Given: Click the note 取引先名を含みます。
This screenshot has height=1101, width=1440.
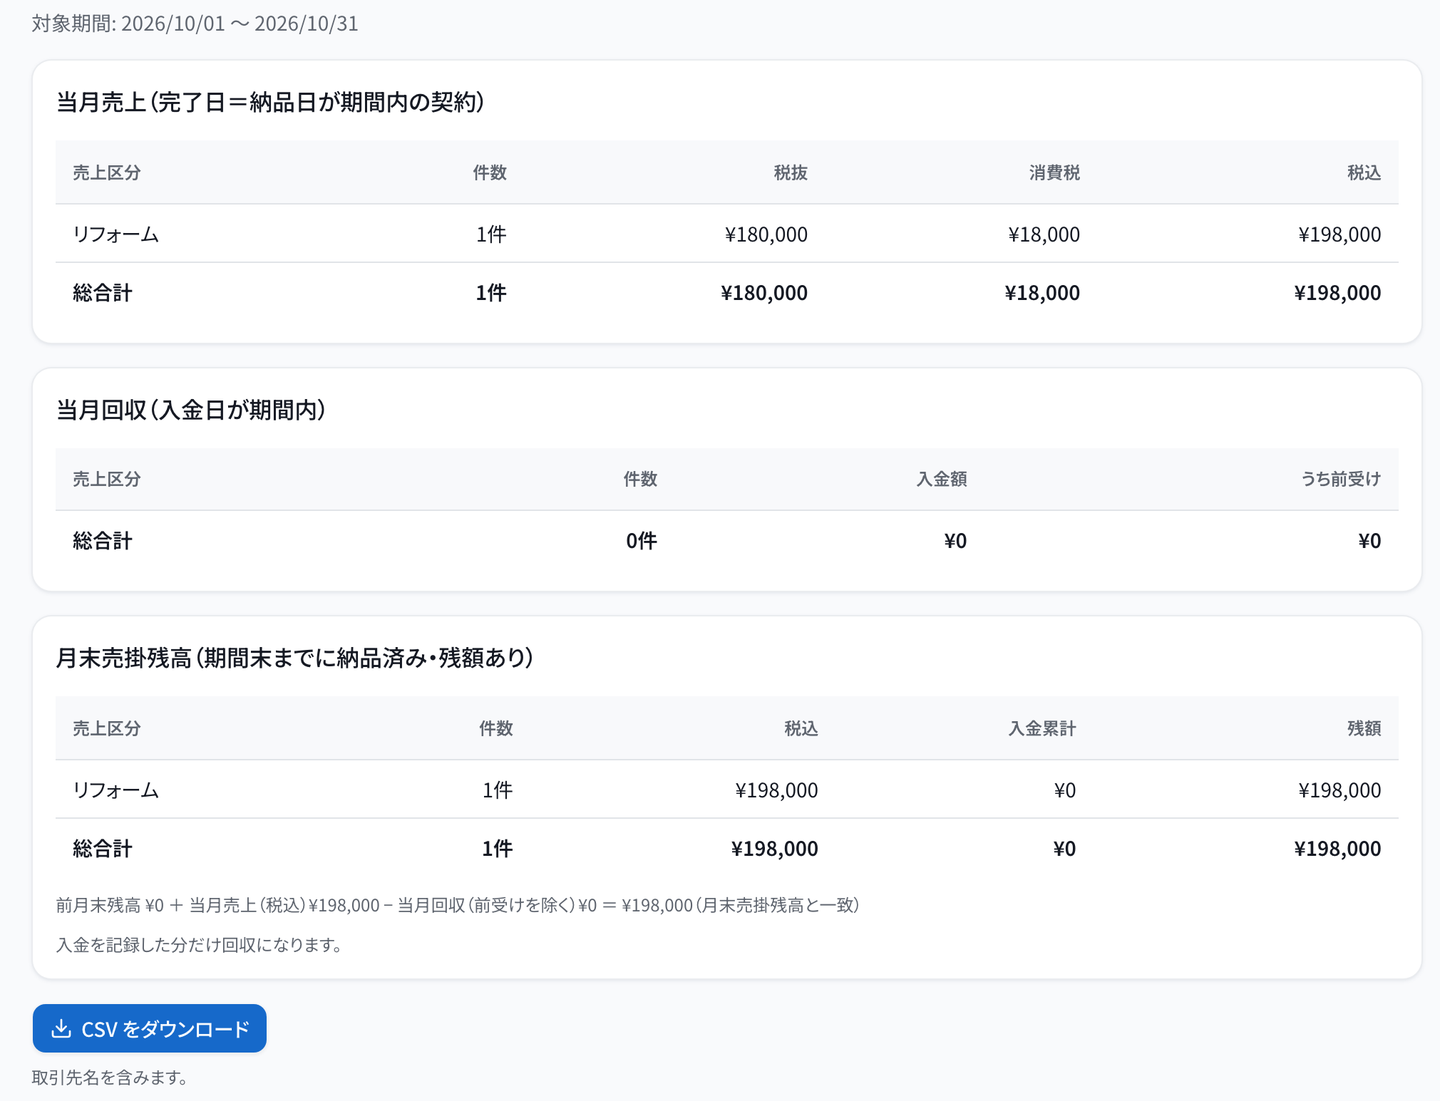Looking at the screenshot, I should coord(110,1077).
